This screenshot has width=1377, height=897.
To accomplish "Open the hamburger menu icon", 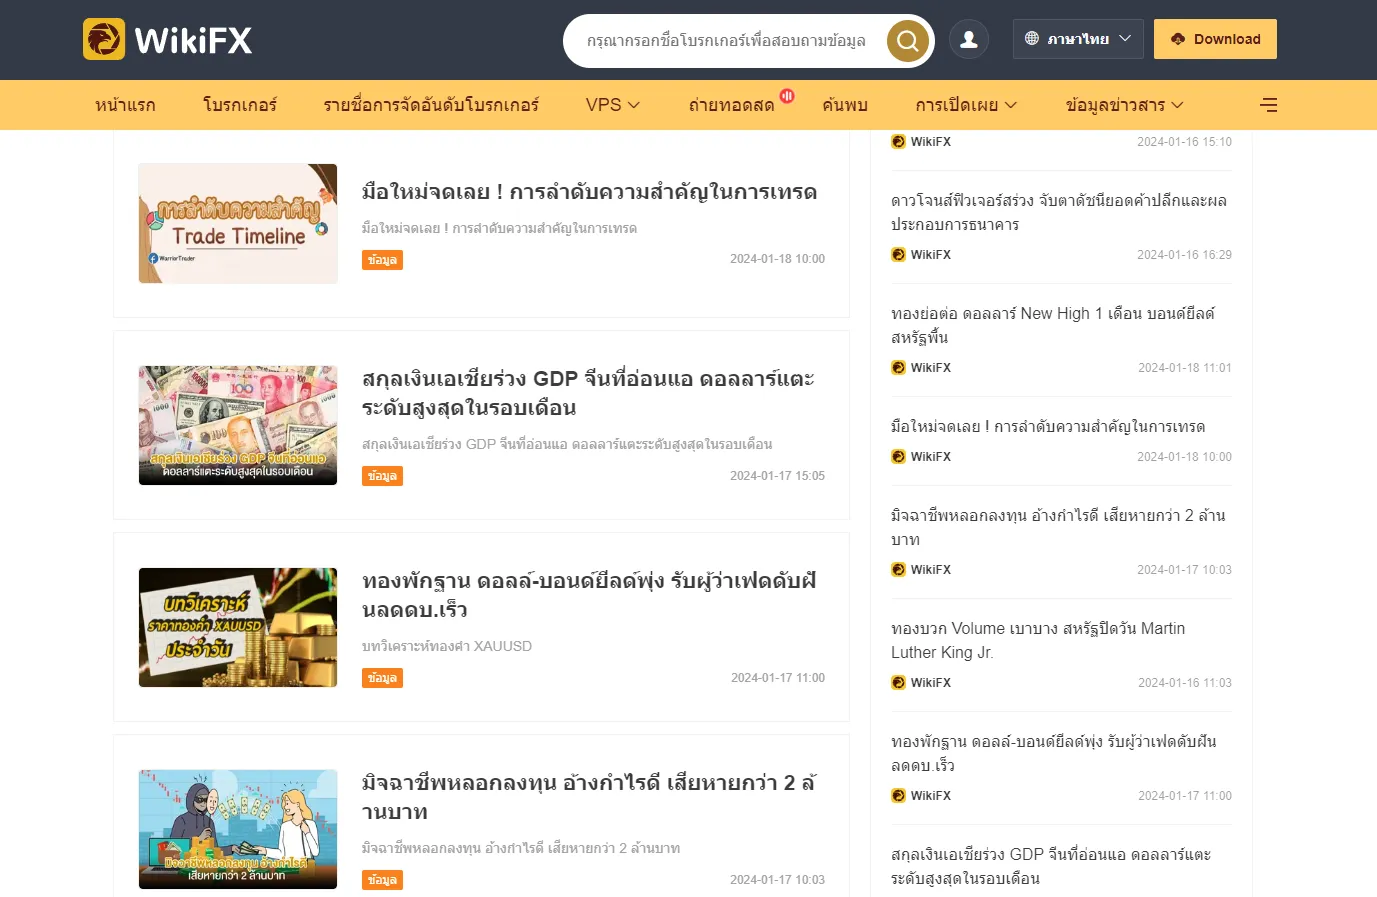I will pos(1269,105).
